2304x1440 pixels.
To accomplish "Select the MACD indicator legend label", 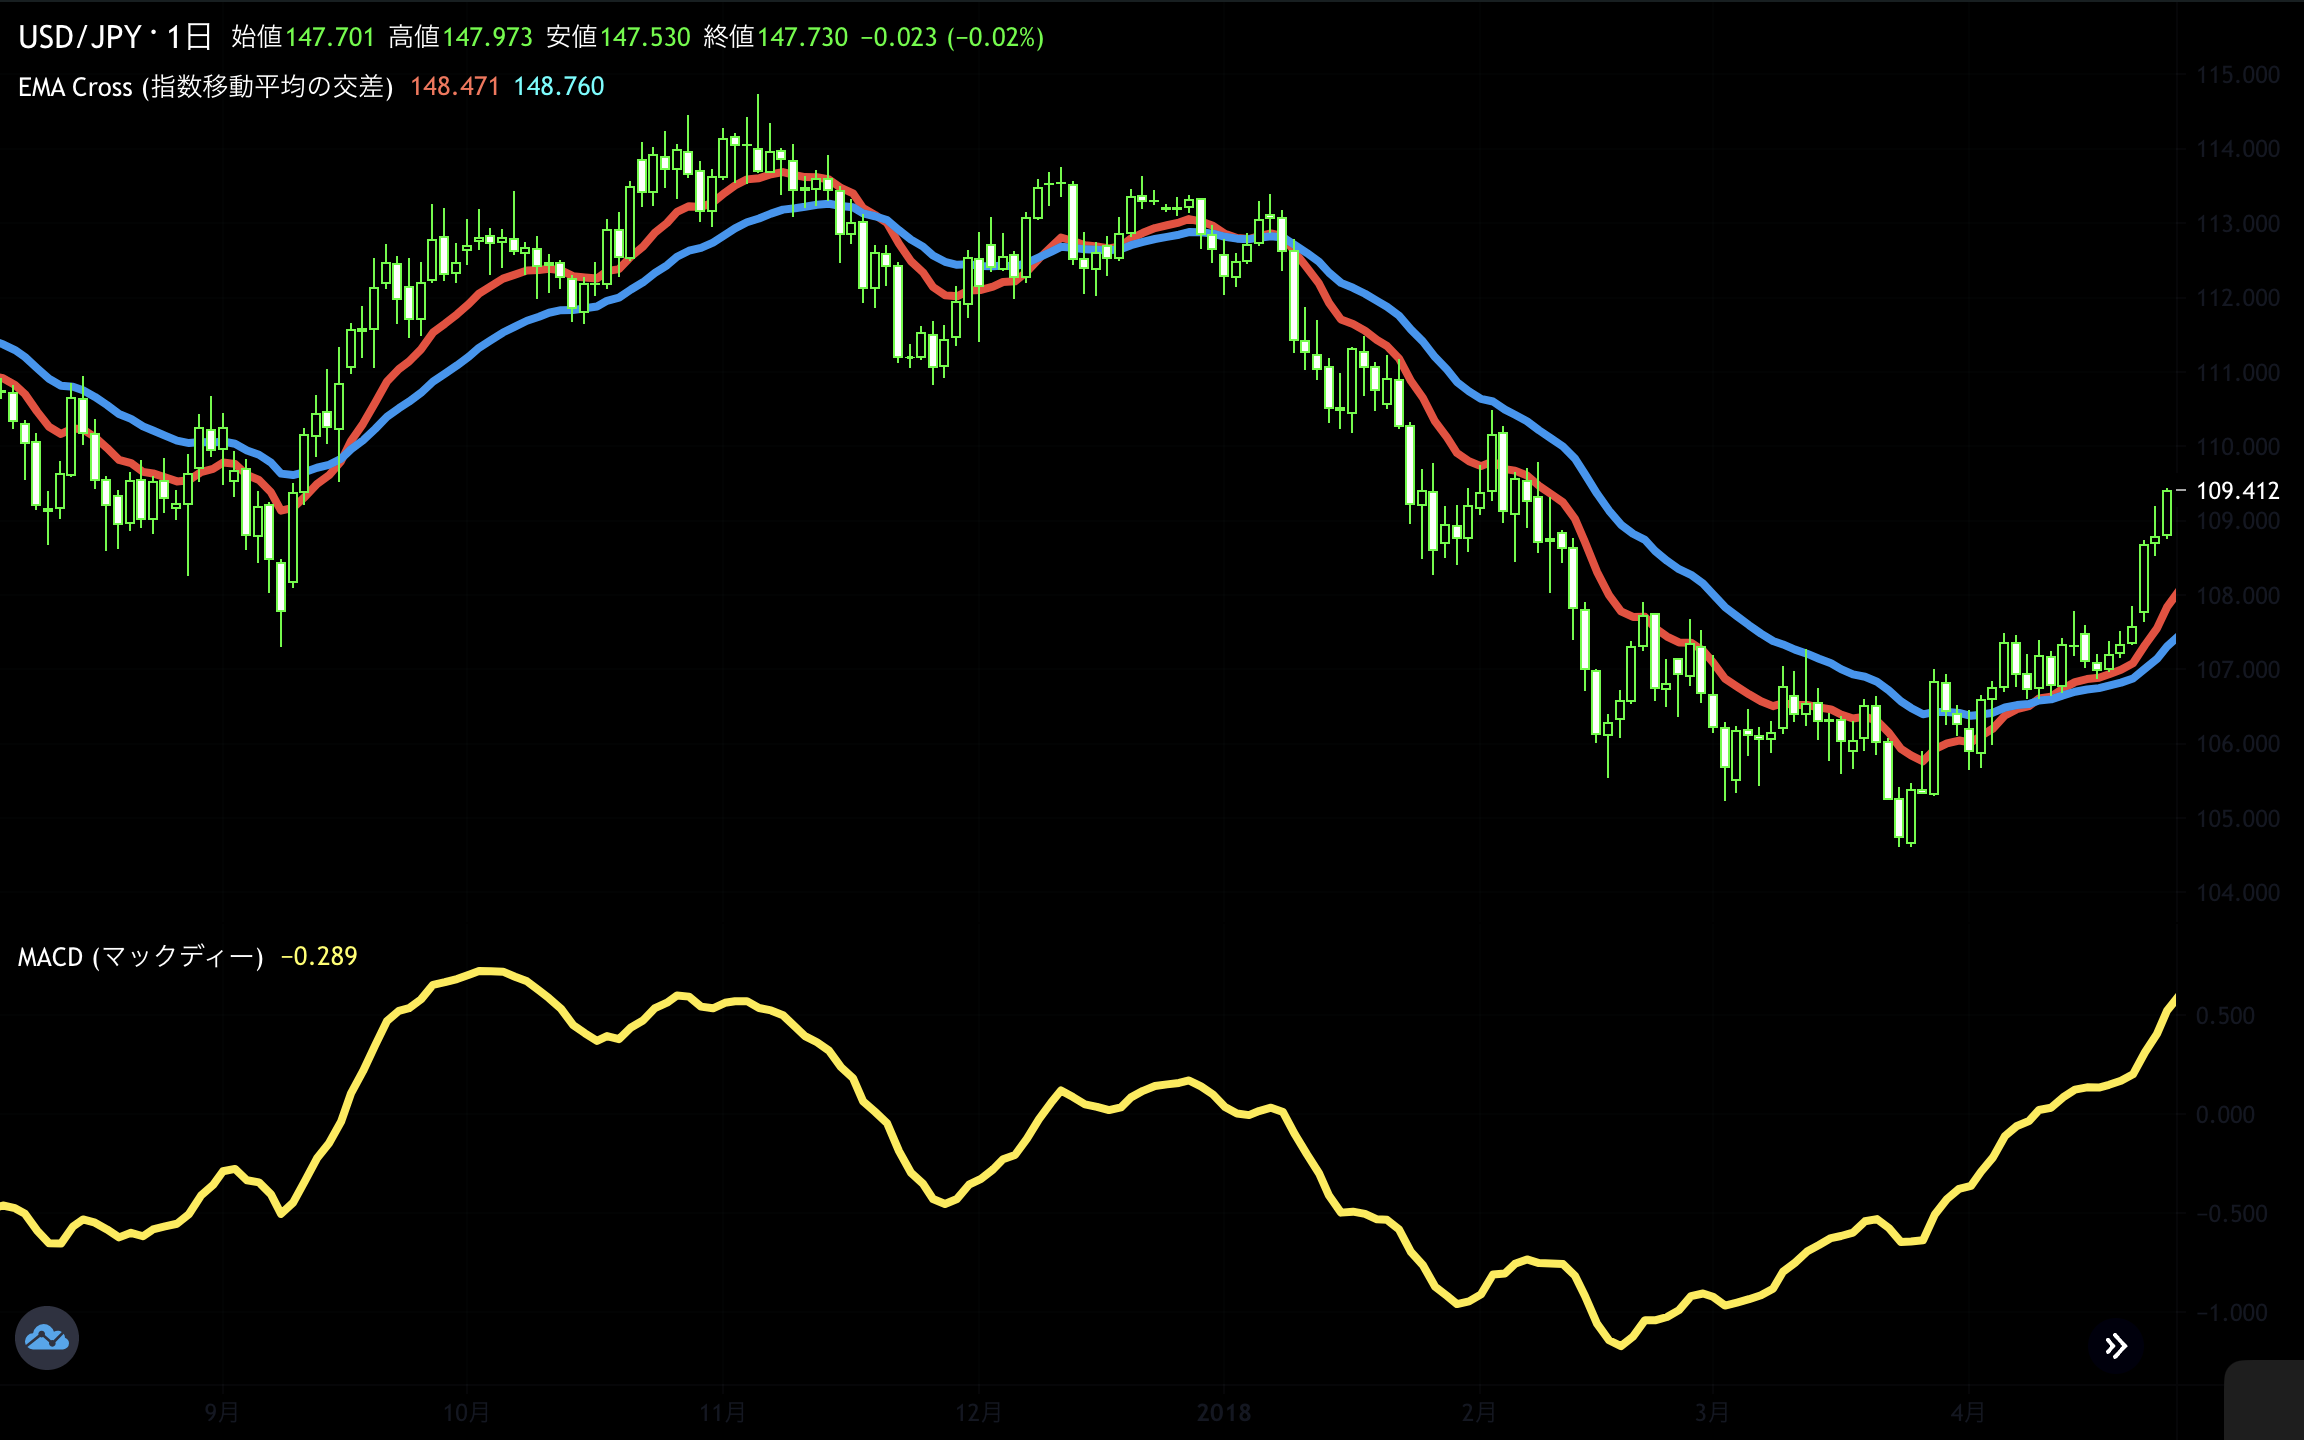I will pos(140,957).
